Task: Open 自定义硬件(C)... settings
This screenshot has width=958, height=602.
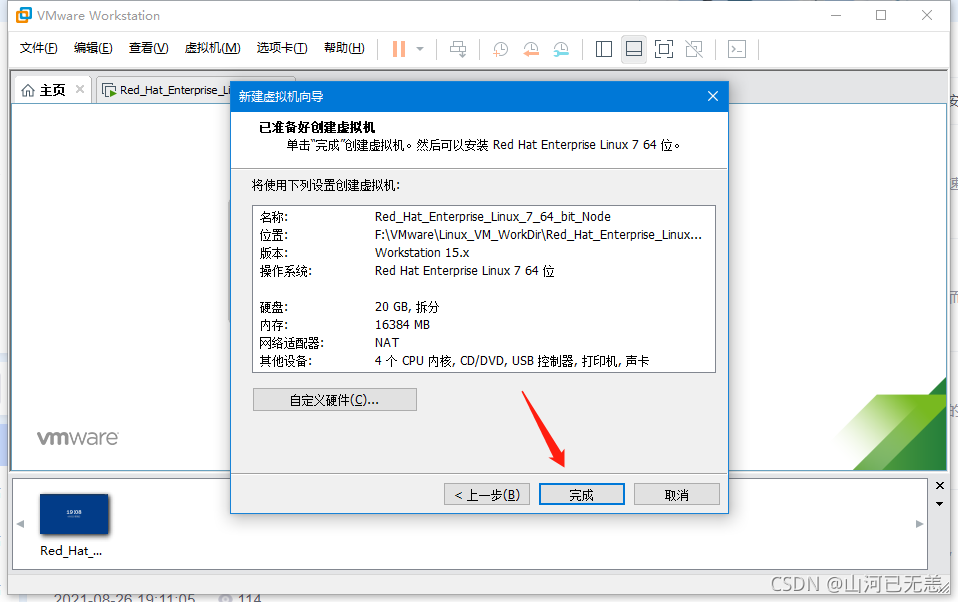Action: point(335,400)
